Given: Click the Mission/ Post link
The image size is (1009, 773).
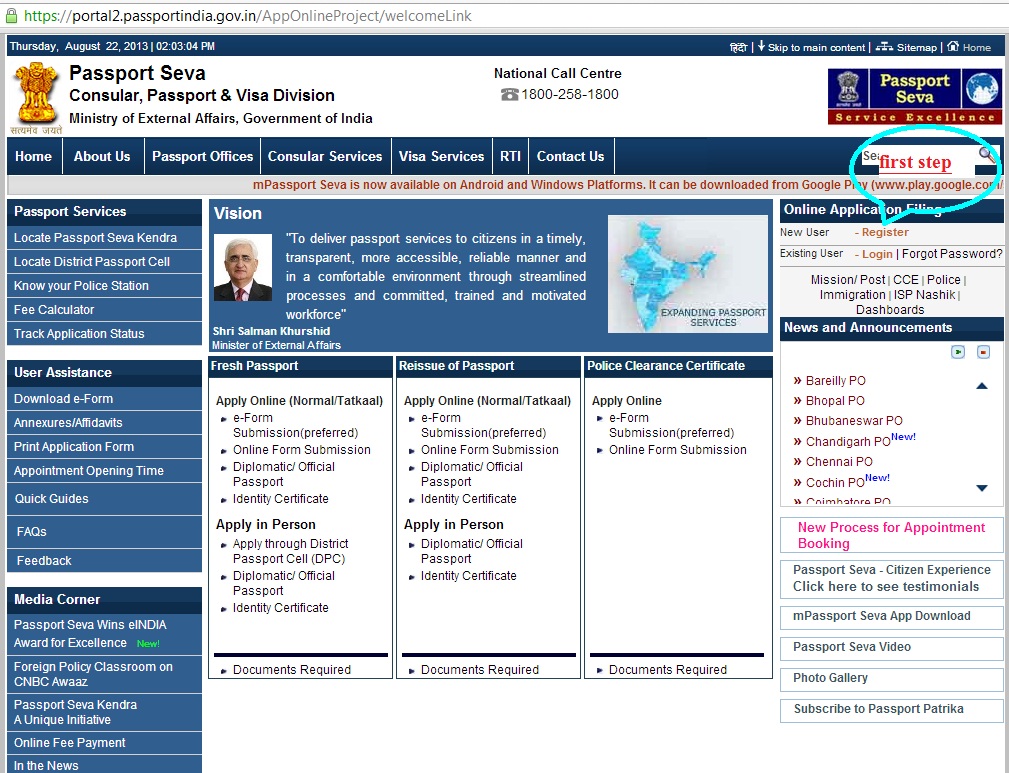Looking at the screenshot, I should (848, 280).
